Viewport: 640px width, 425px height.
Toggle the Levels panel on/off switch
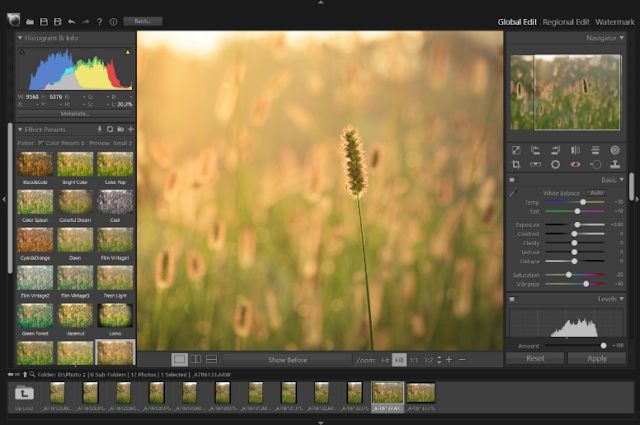pyautogui.click(x=513, y=299)
